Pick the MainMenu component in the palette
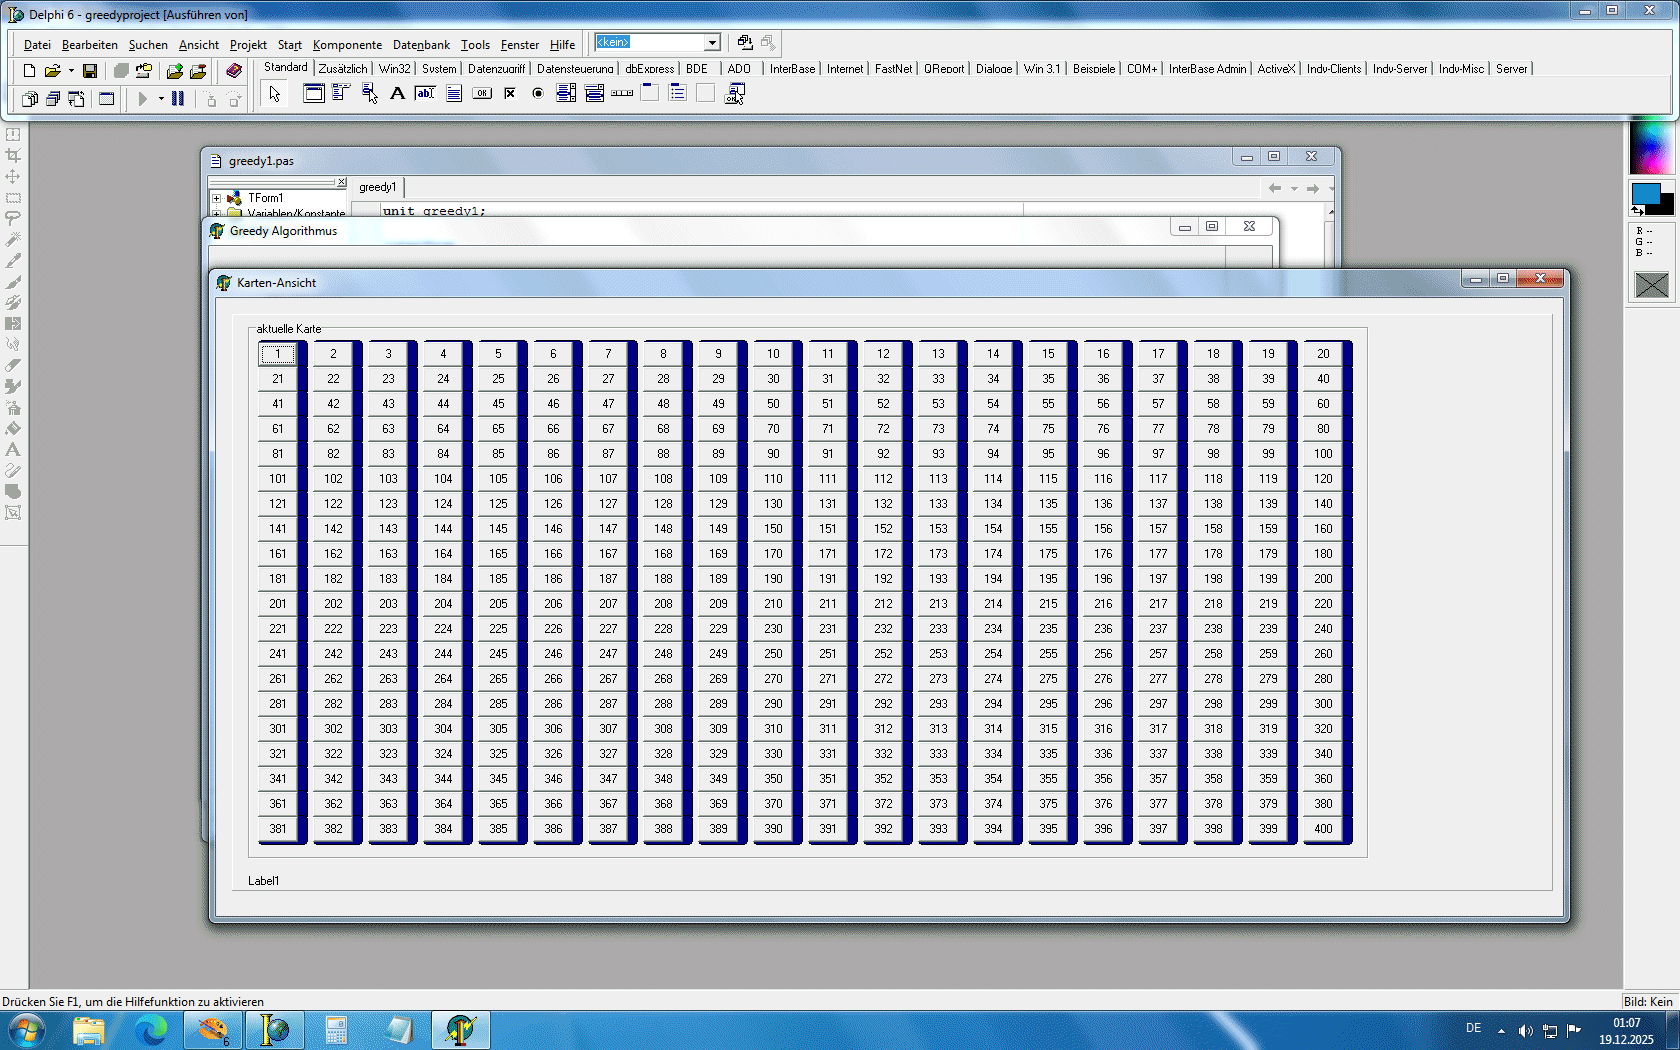 tap(341, 94)
